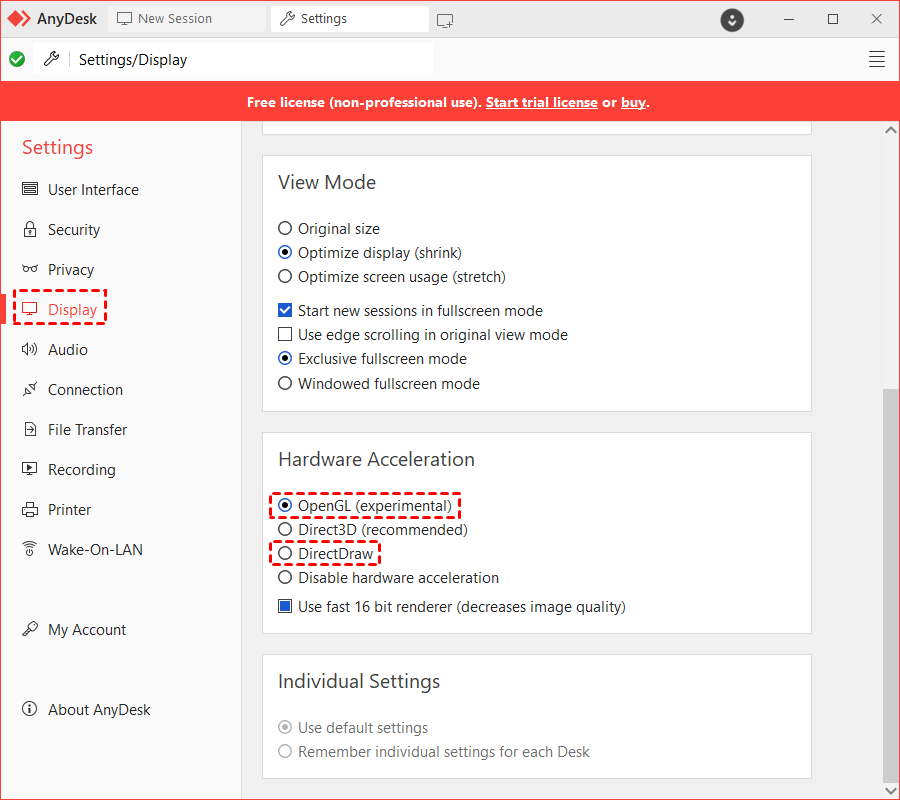Select Original size view mode
This screenshot has height=800, width=900.
click(x=285, y=229)
